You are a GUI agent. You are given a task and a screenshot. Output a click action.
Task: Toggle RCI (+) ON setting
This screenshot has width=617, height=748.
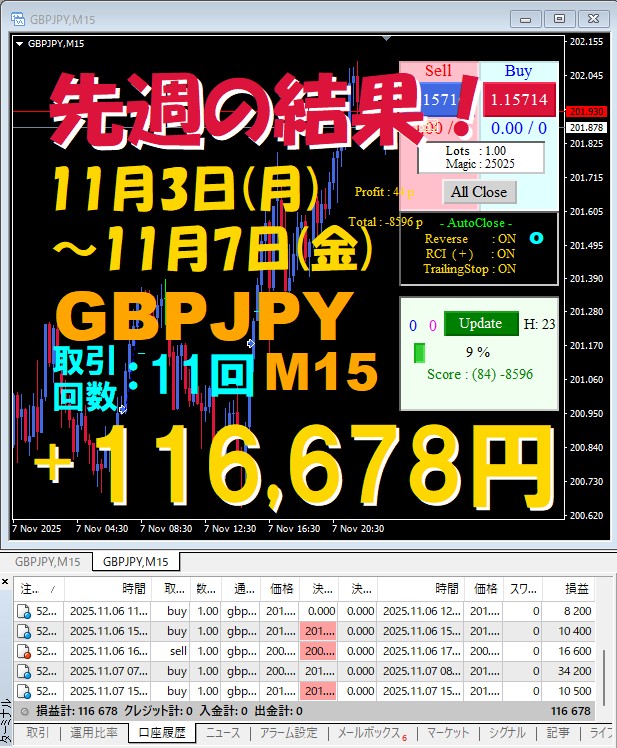point(470,254)
